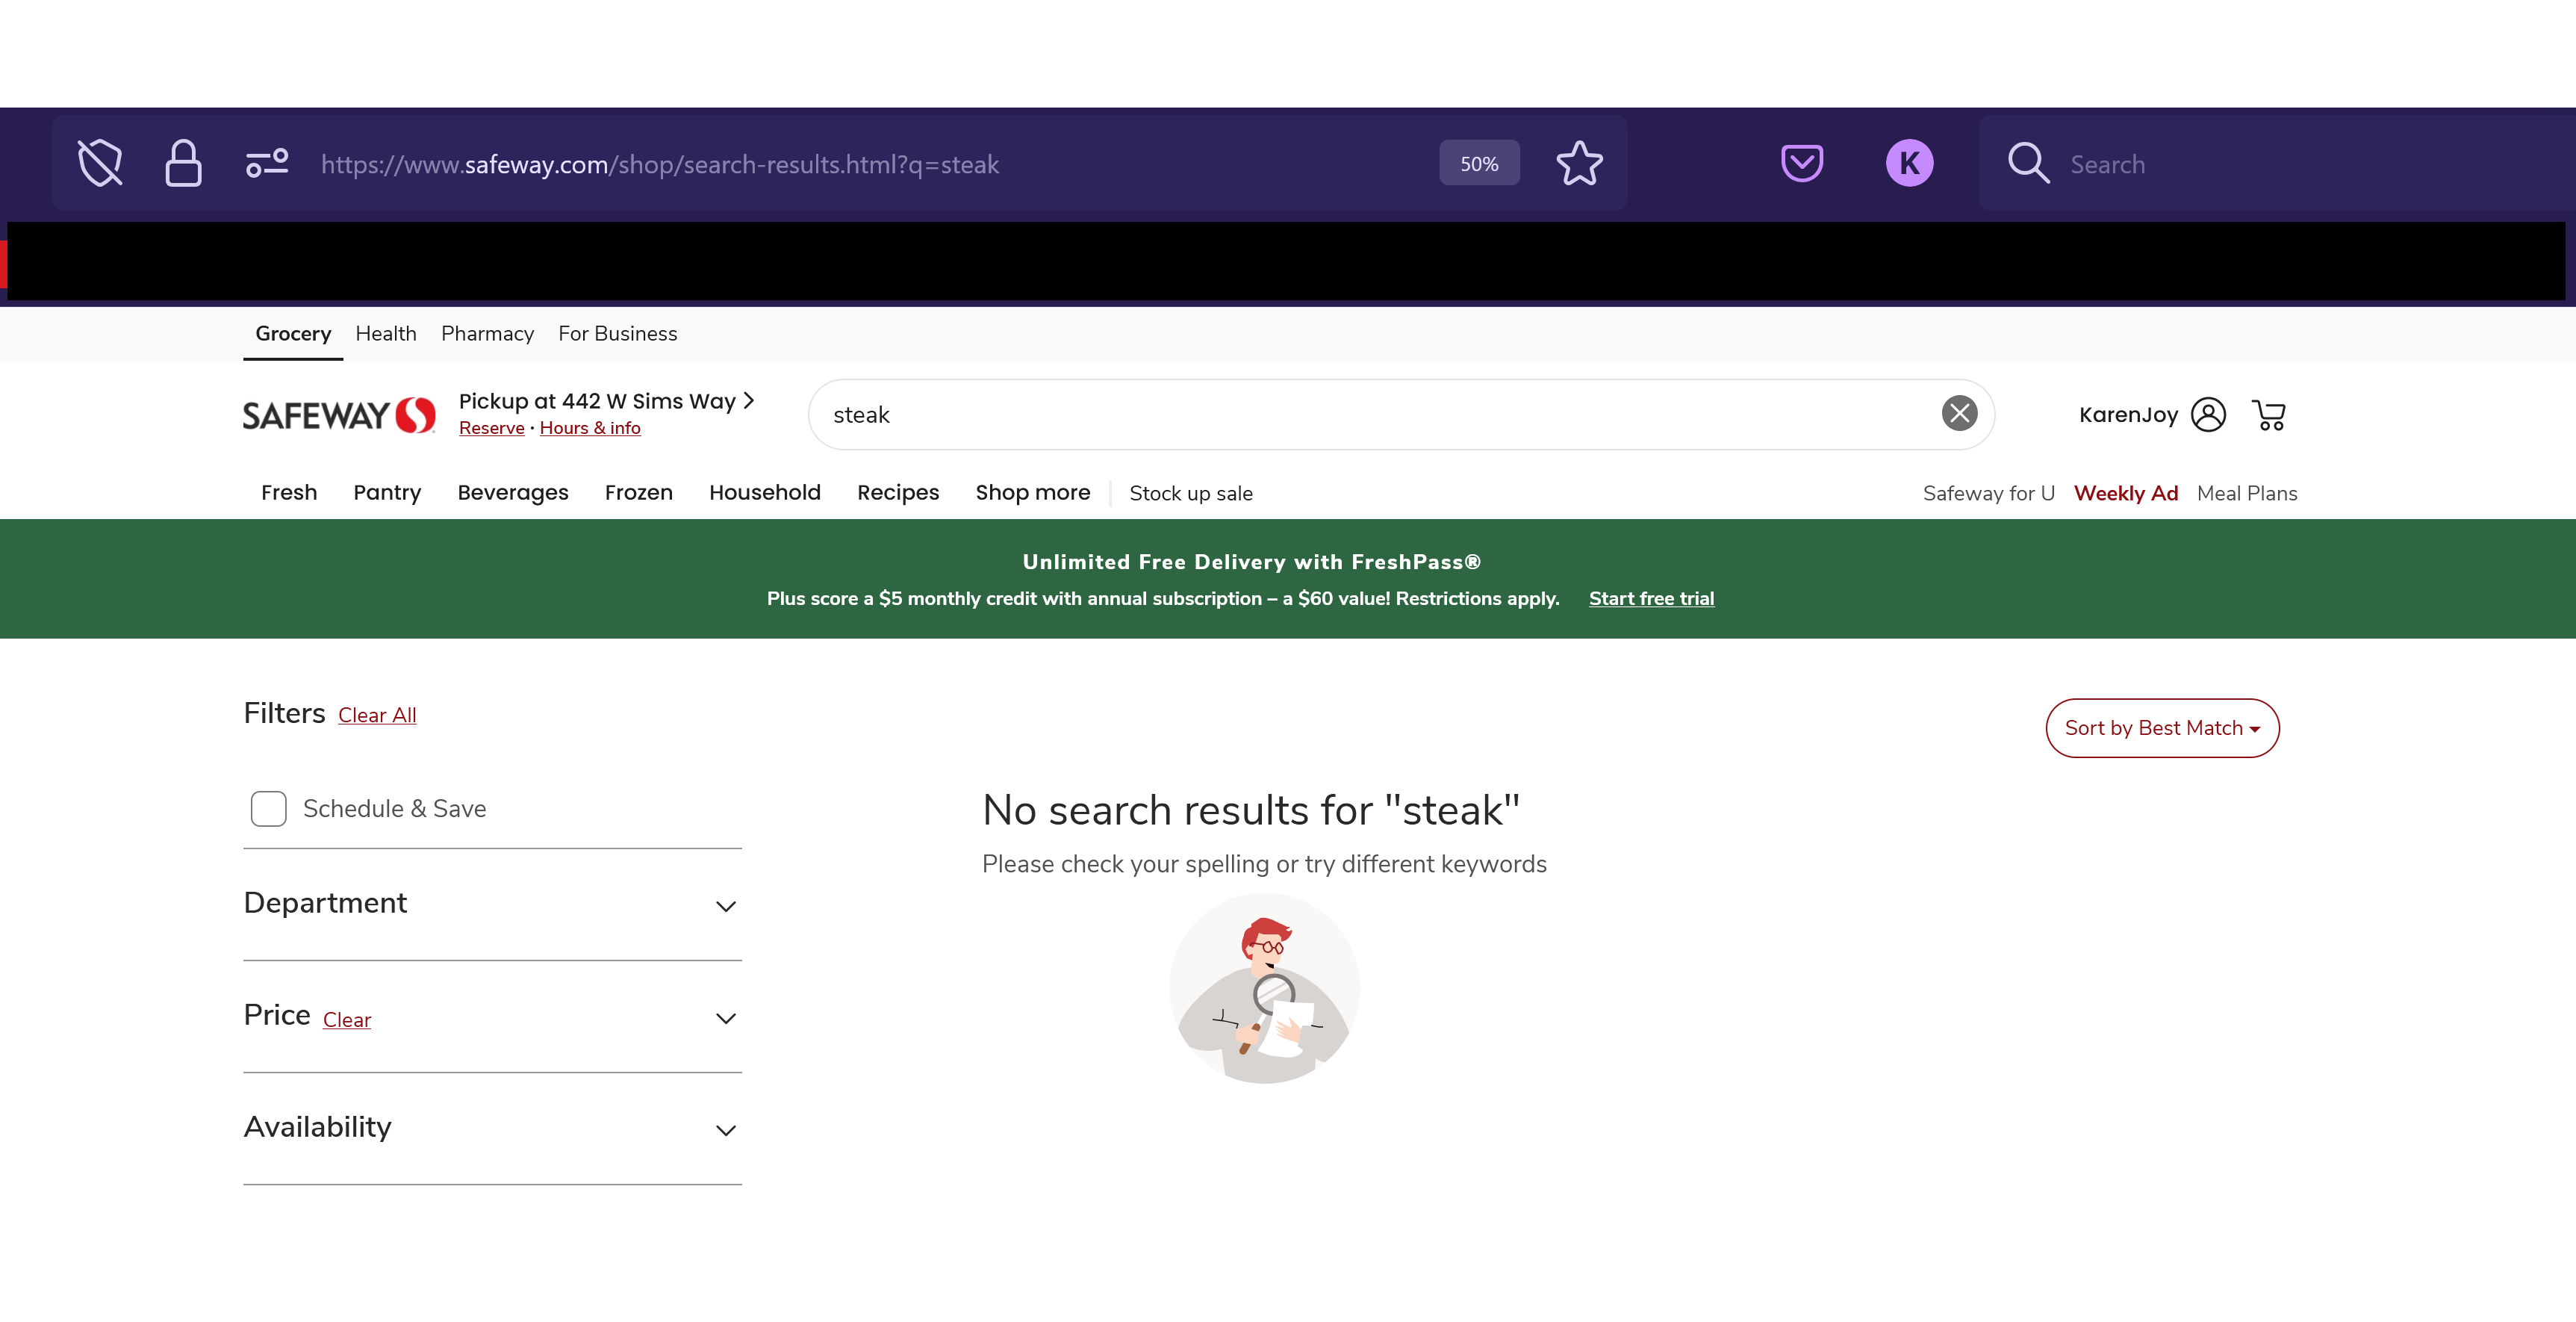Screen dimensions: 2576x1322
Task: Click the Reserve link
Action: point(491,427)
